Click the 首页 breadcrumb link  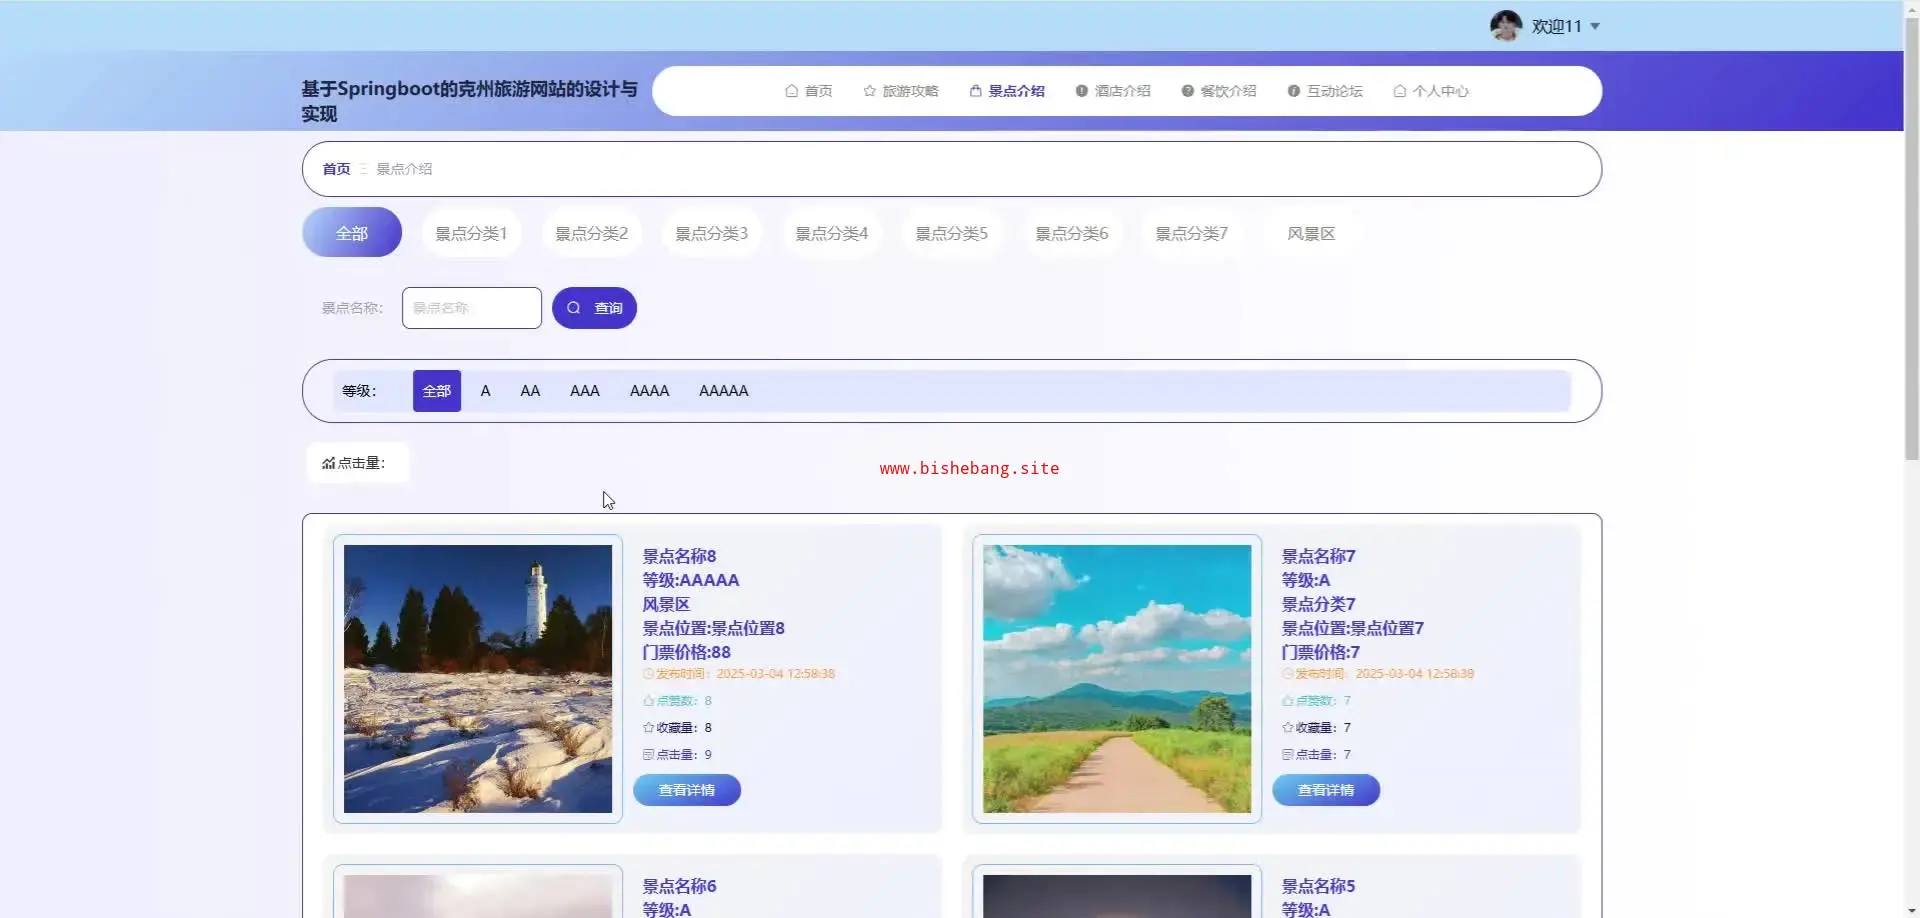[x=336, y=169]
